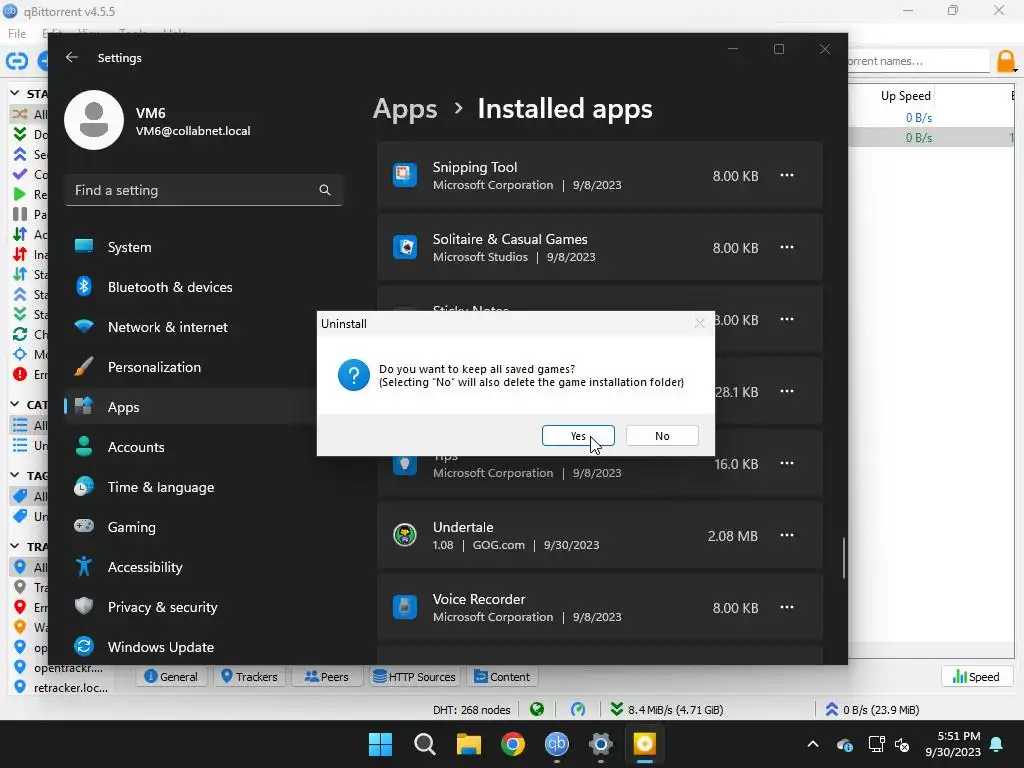Click the Accessibility figure icon
This screenshot has width=1024, height=768.
(84, 566)
